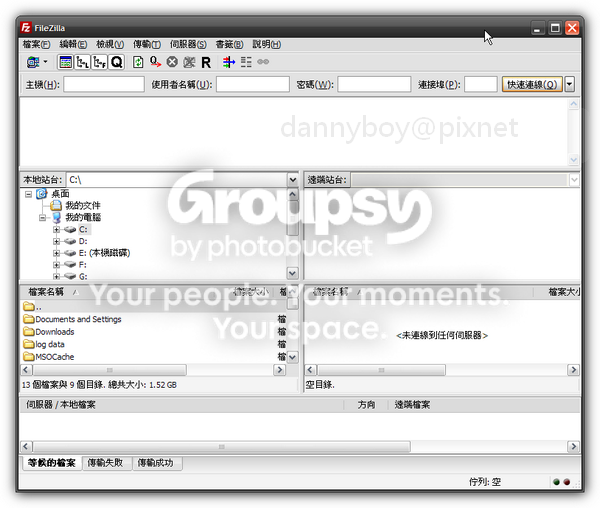Open quickconnect history dropdown arrow
This screenshot has height=508, width=600.
pos(570,85)
